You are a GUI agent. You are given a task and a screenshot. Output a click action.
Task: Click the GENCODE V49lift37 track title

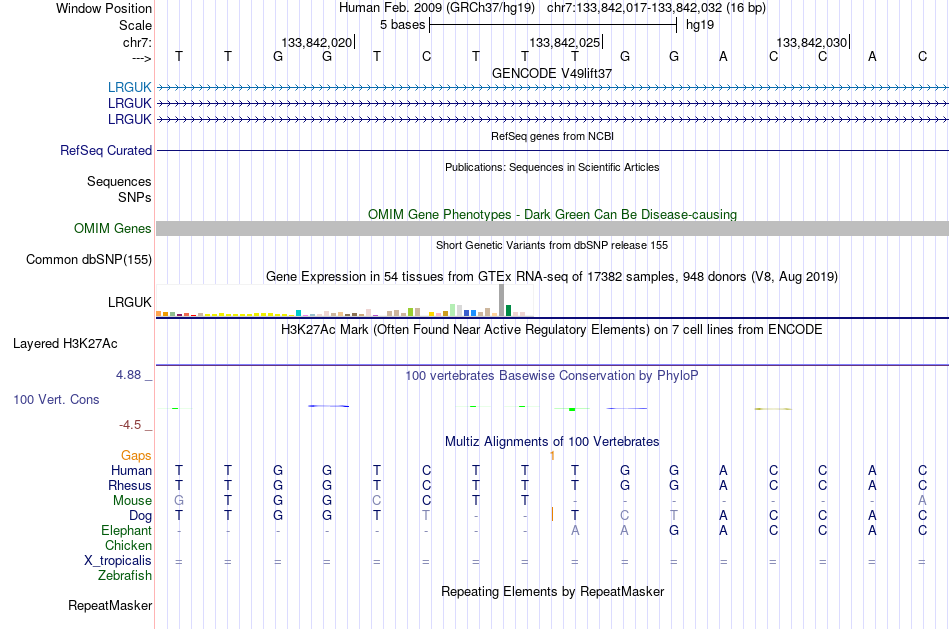click(552, 73)
